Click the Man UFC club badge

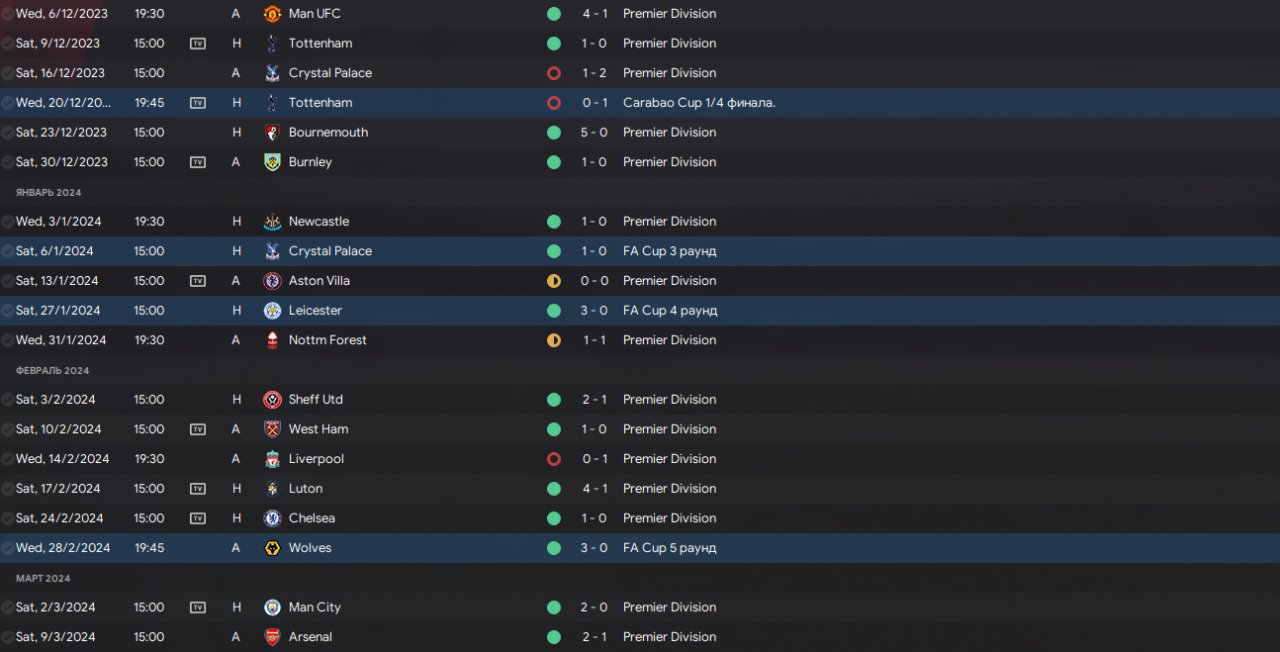[272, 14]
